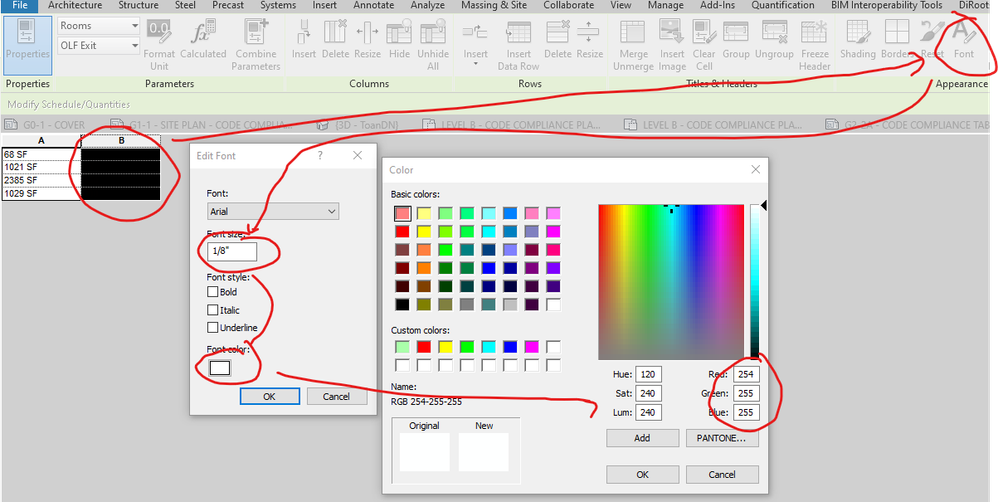This screenshot has height=502, width=998.
Task: Click the Lum value field
Action: coord(648,412)
